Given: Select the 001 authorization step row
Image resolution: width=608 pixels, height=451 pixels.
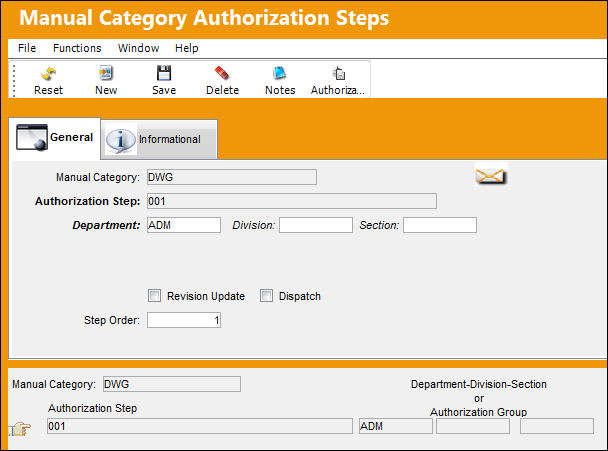Looking at the screenshot, I should [x=200, y=426].
